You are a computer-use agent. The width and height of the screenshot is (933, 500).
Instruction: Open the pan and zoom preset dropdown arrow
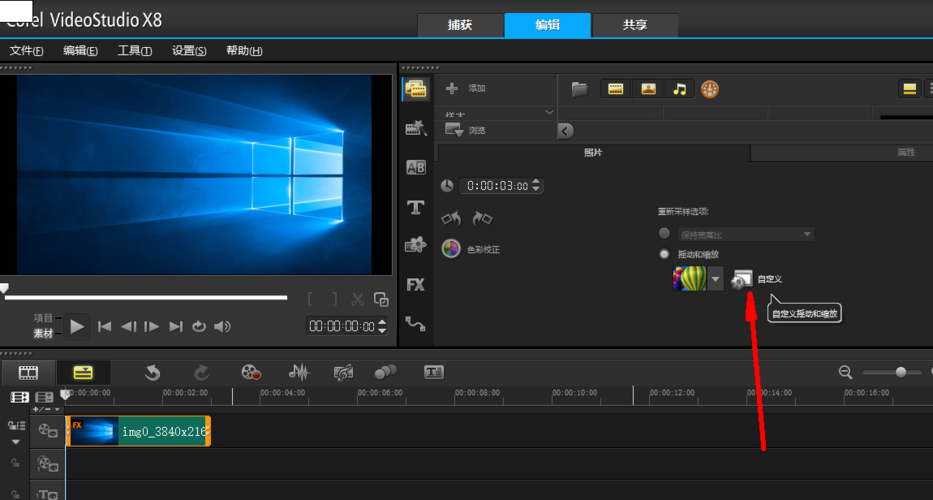(716, 279)
